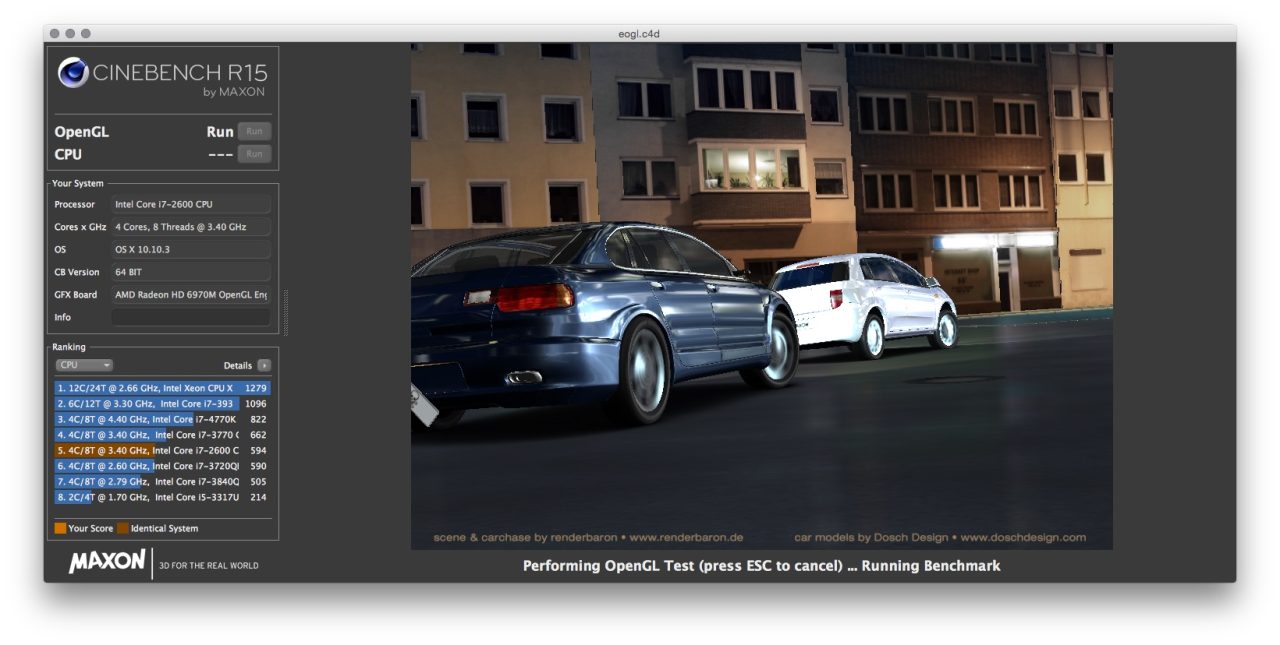Image resolution: width=1280 pixels, height=645 pixels.
Task: Click the Cinebench R15 logo icon
Action: 73,73
